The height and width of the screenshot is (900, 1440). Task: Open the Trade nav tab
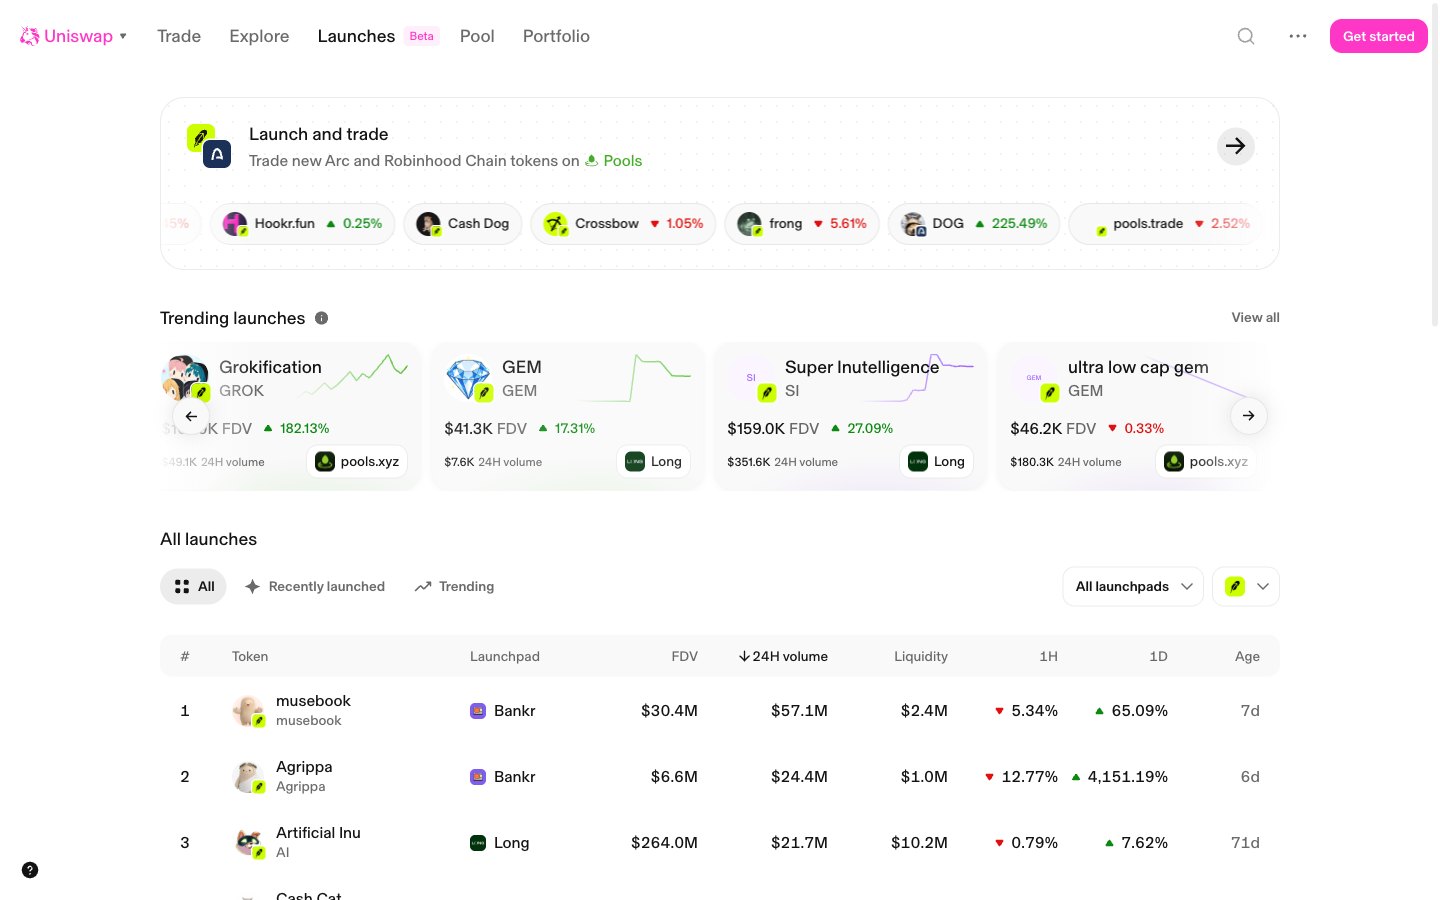click(179, 36)
